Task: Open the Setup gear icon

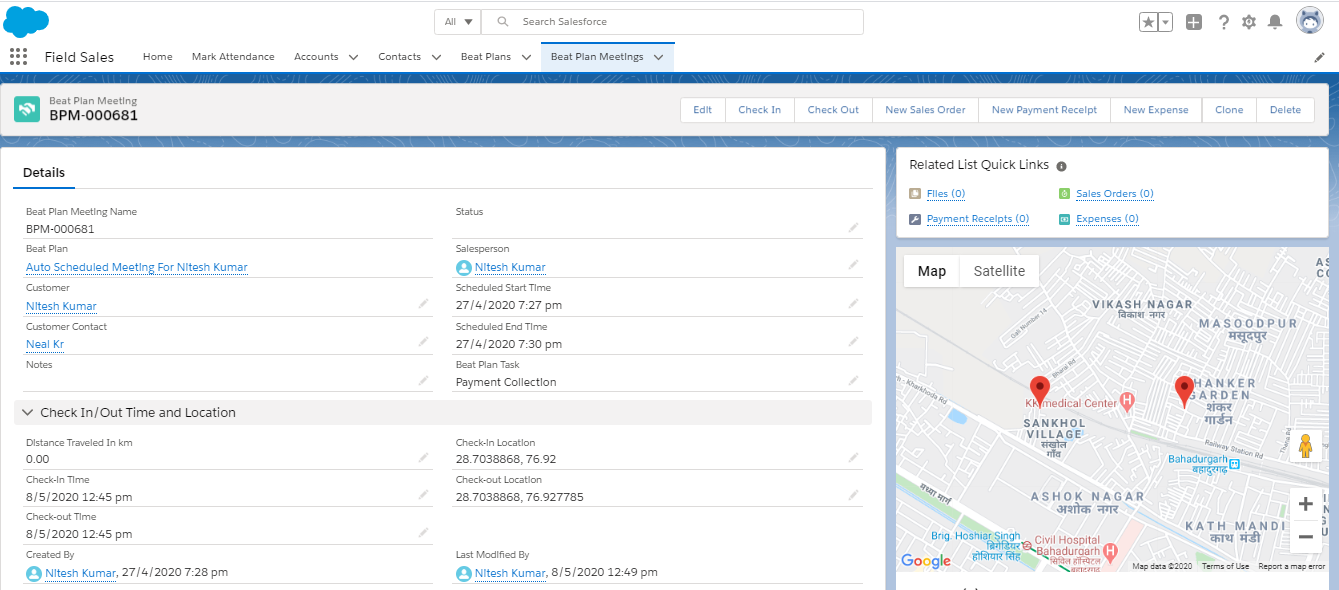Action: pos(1248,21)
